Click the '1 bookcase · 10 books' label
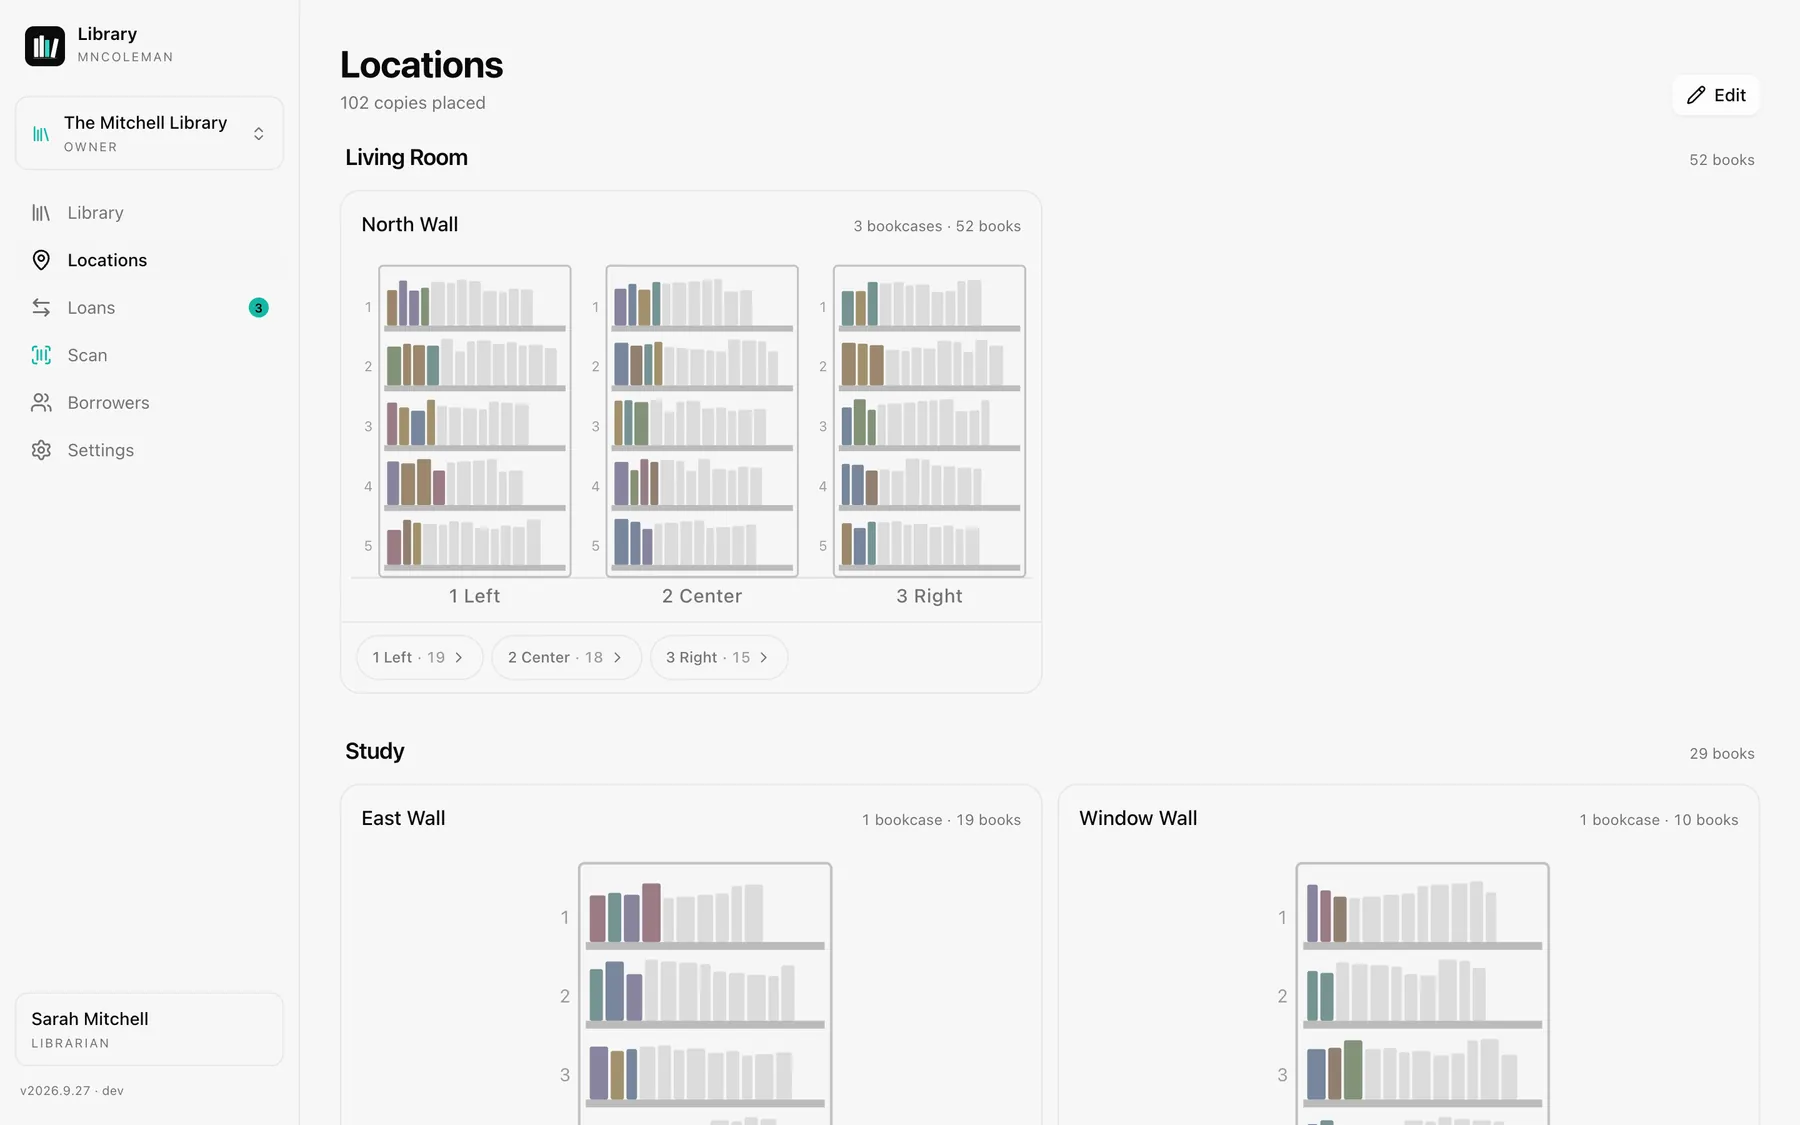Image resolution: width=1800 pixels, height=1125 pixels. (x=1659, y=820)
